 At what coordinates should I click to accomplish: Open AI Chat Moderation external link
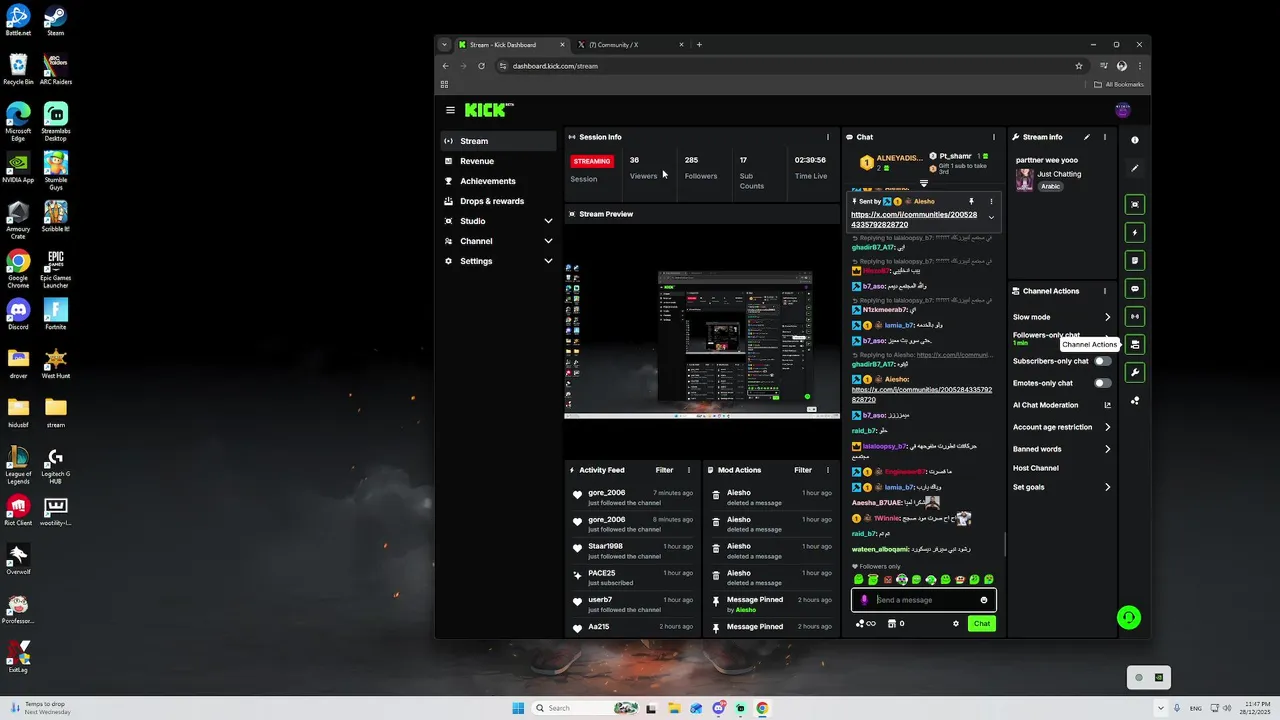point(1107,405)
